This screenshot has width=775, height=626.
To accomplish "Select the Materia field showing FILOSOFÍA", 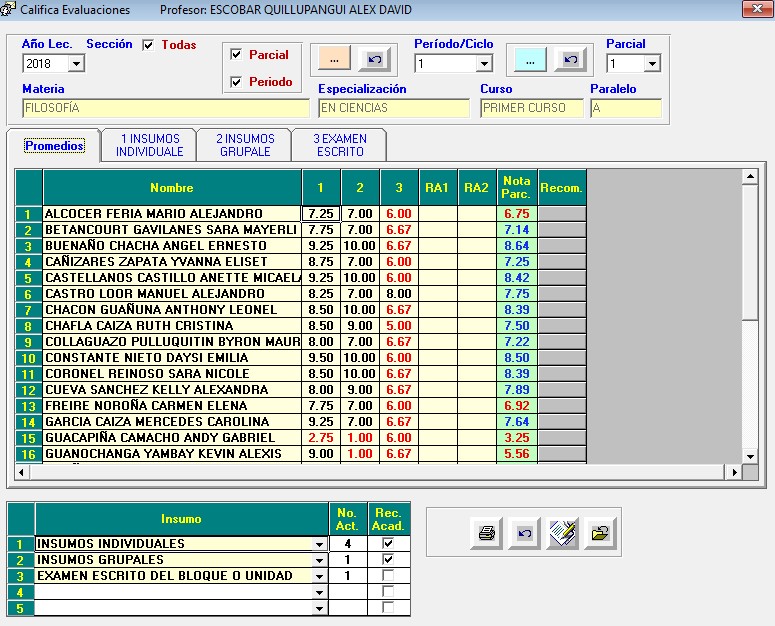I will click(165, 108).
